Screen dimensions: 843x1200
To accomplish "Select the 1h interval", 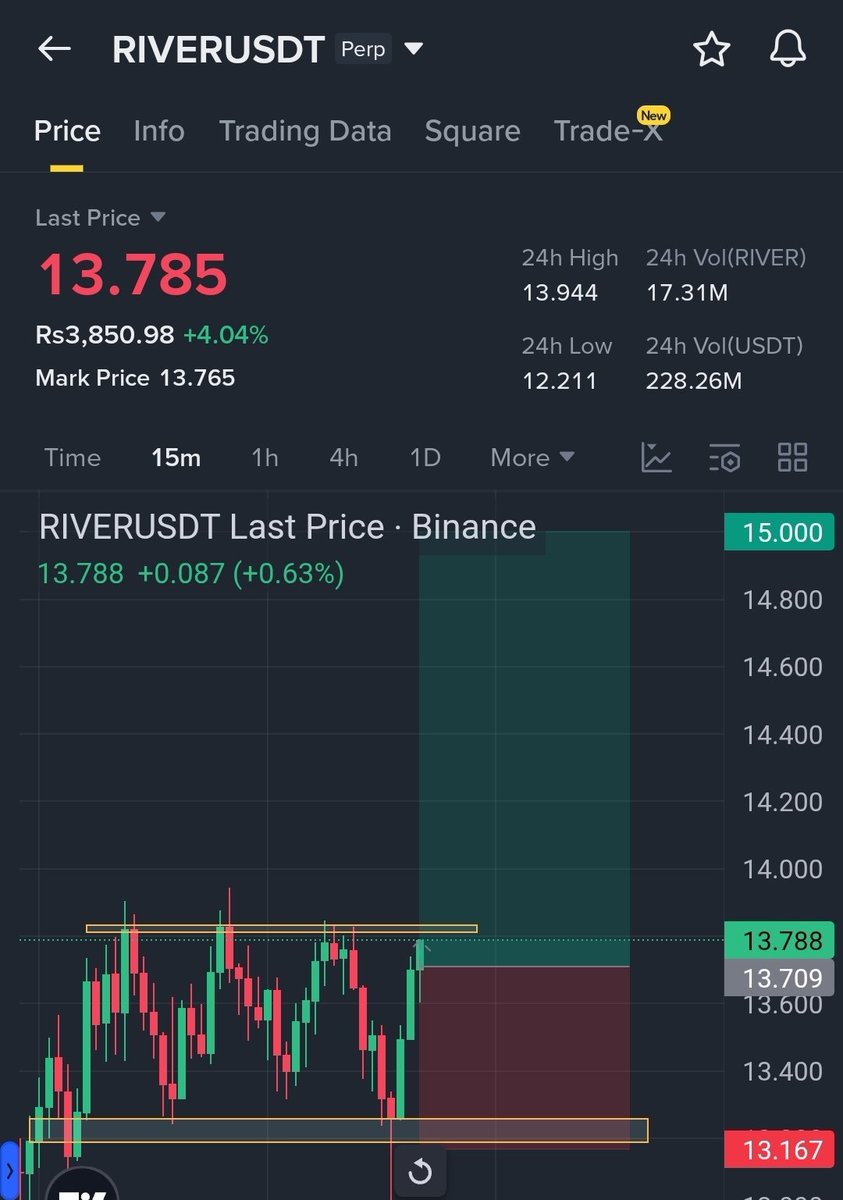I will 265,458.
